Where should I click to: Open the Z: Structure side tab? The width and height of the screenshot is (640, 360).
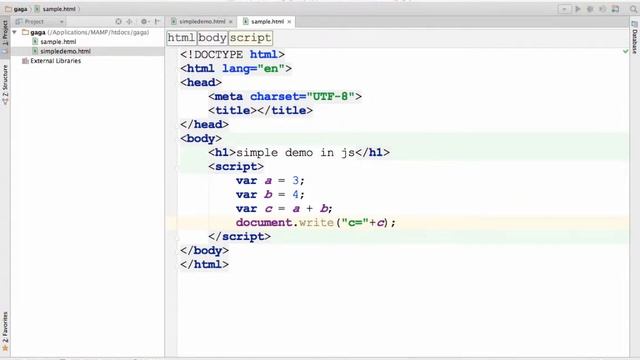pos(5,84)
